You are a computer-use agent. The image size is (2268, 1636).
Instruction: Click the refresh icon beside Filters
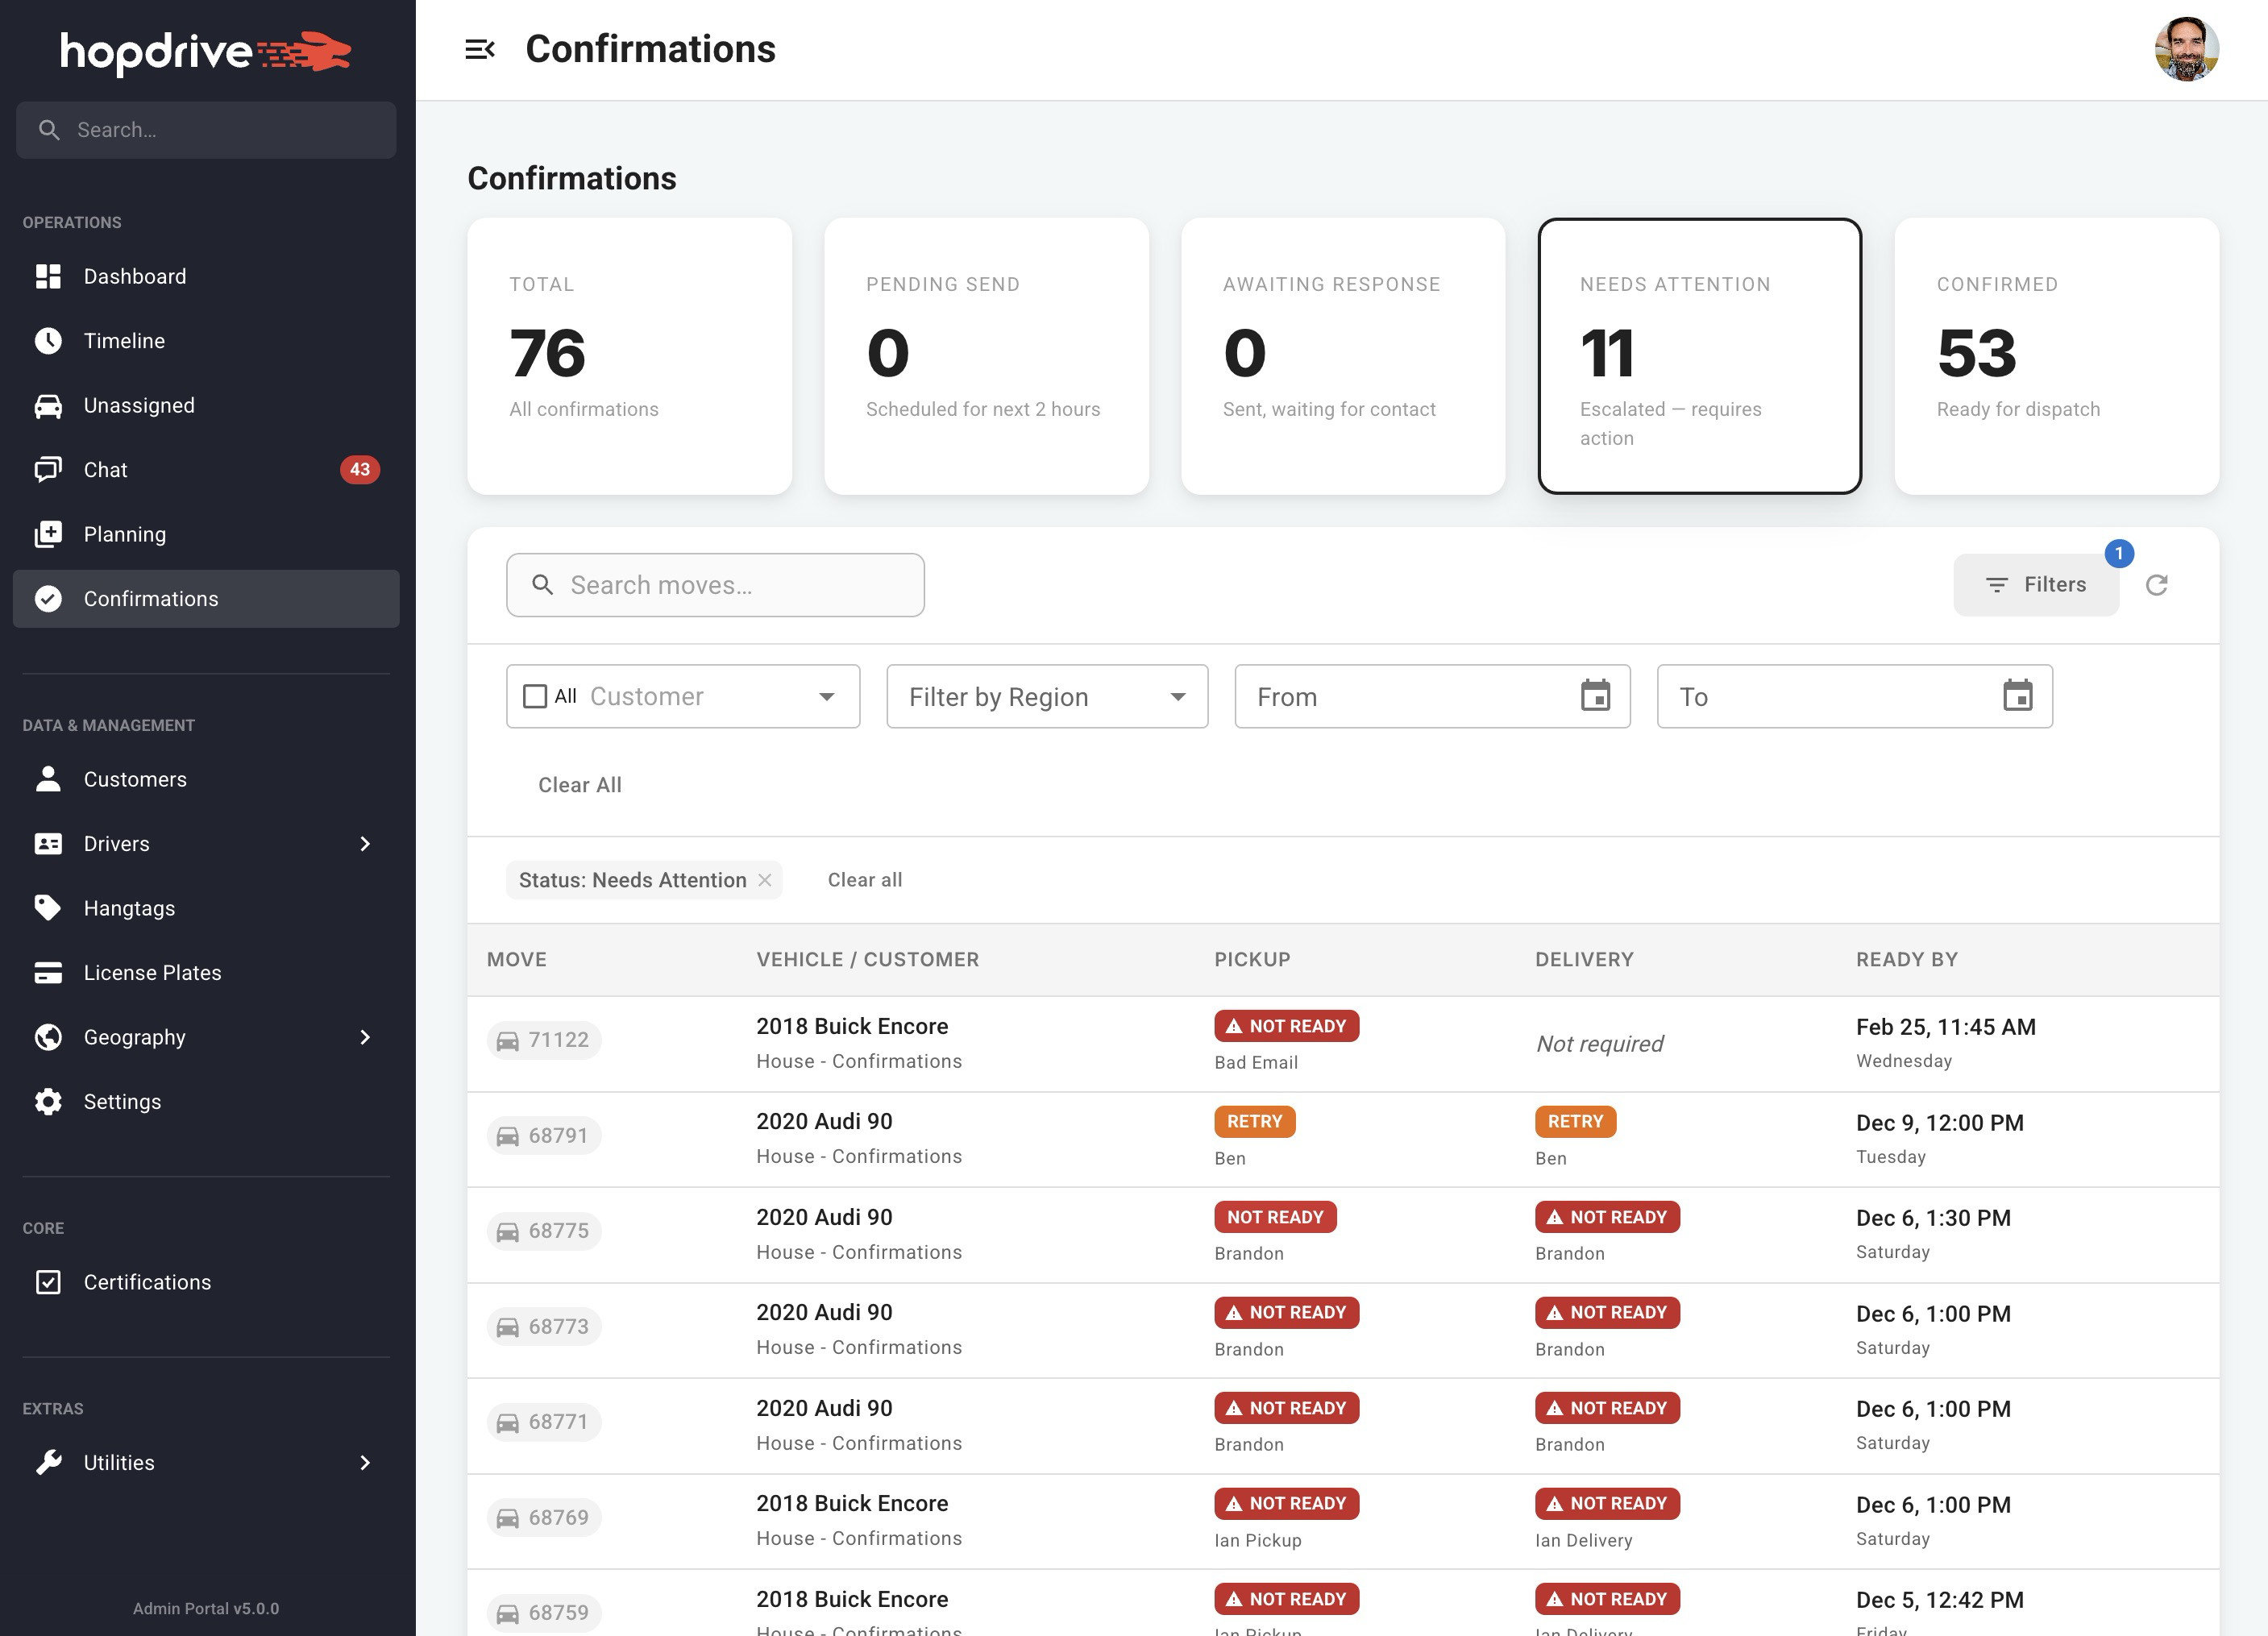point(2156,585)
